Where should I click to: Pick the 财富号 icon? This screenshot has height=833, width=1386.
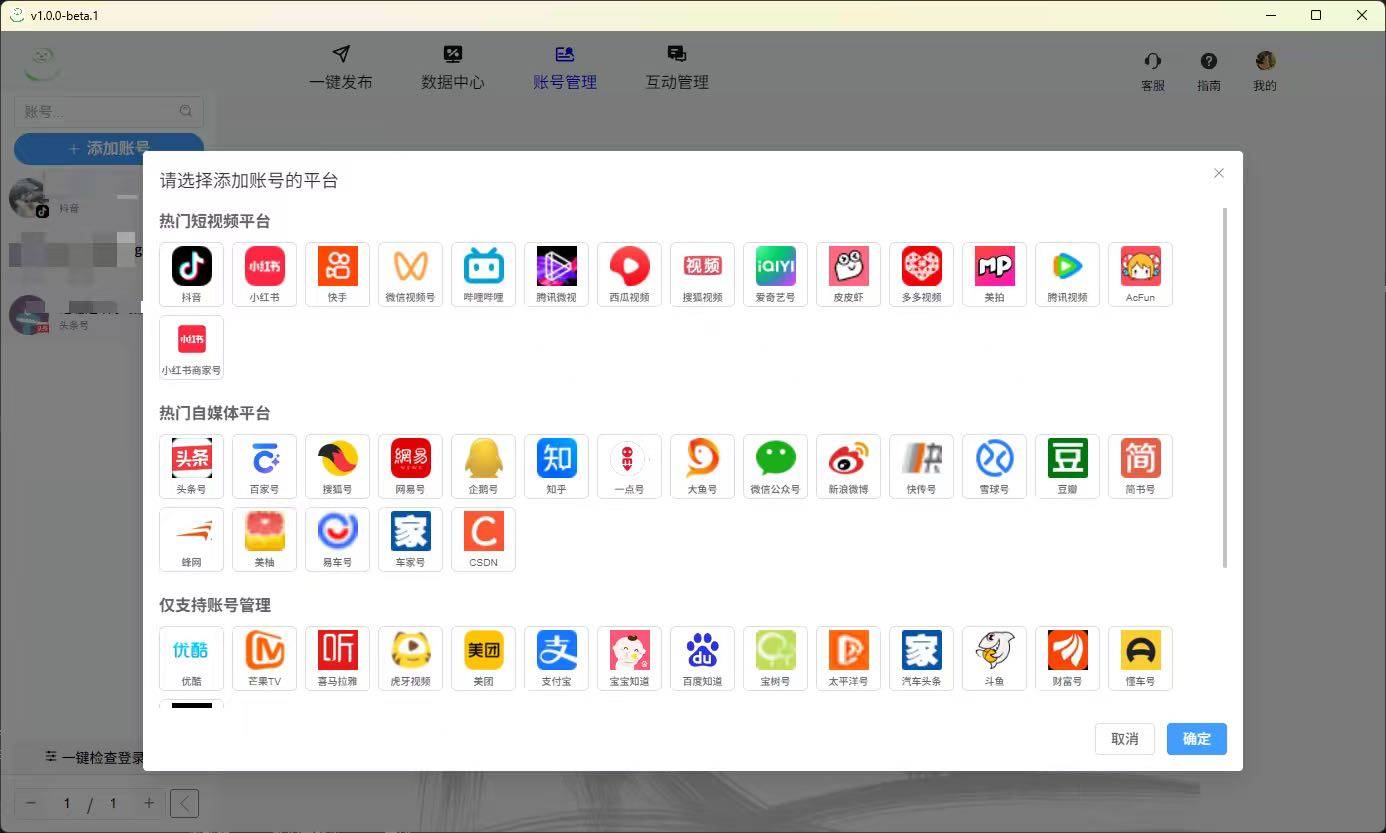coord(1067,658)
